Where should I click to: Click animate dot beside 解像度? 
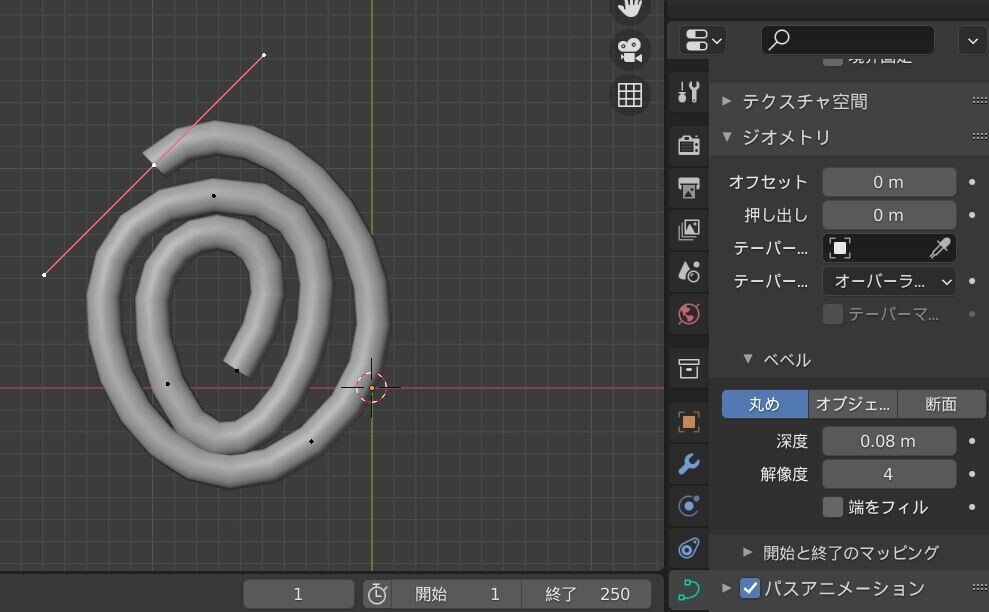(972, 474)
